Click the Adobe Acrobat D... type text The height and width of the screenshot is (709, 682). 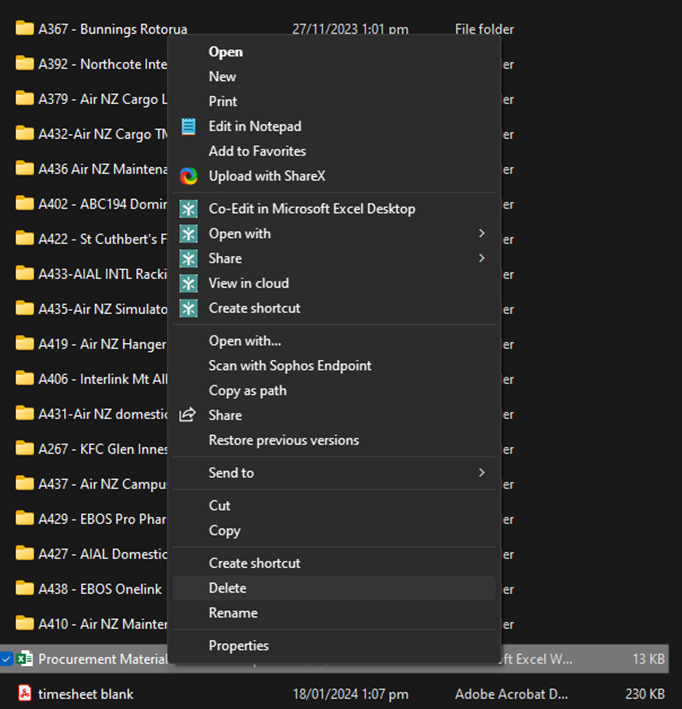512,694
